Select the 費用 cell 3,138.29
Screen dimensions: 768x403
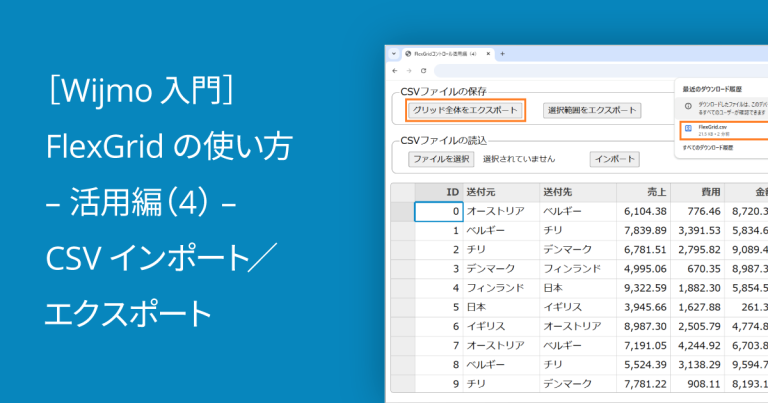[x=697, y=364]
